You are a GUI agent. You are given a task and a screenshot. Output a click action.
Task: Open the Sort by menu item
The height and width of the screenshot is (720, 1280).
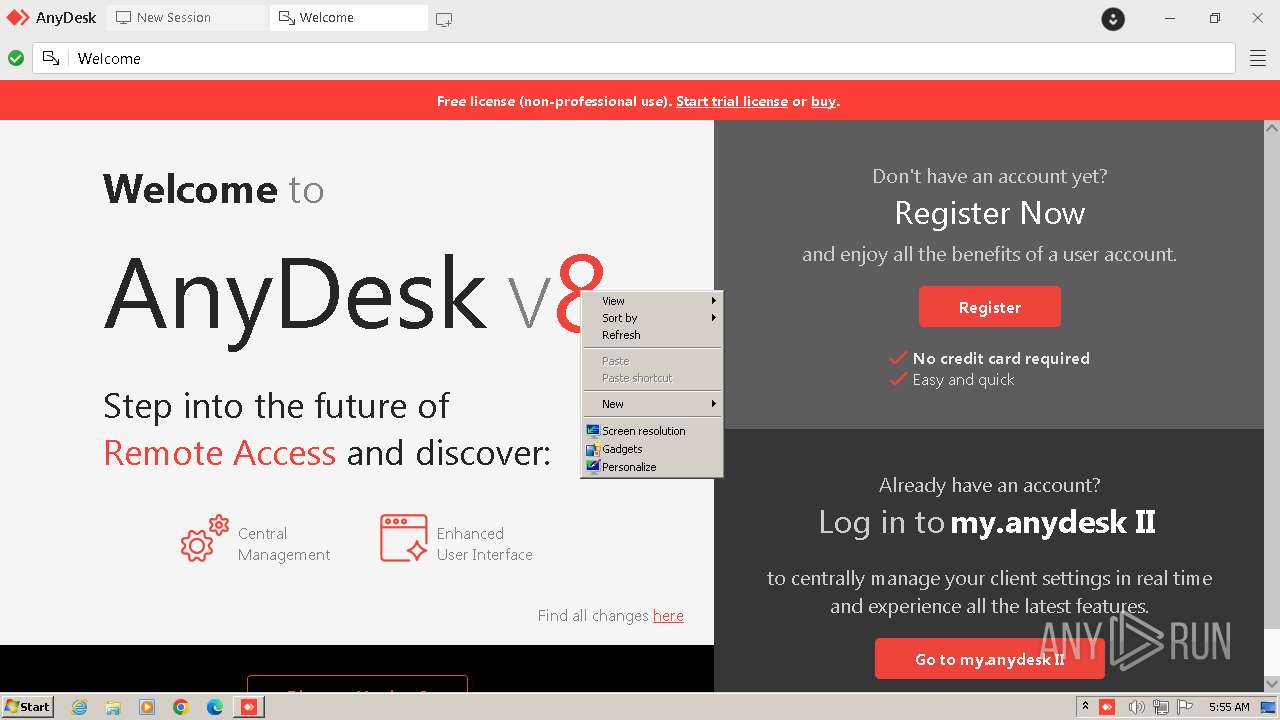652,318
